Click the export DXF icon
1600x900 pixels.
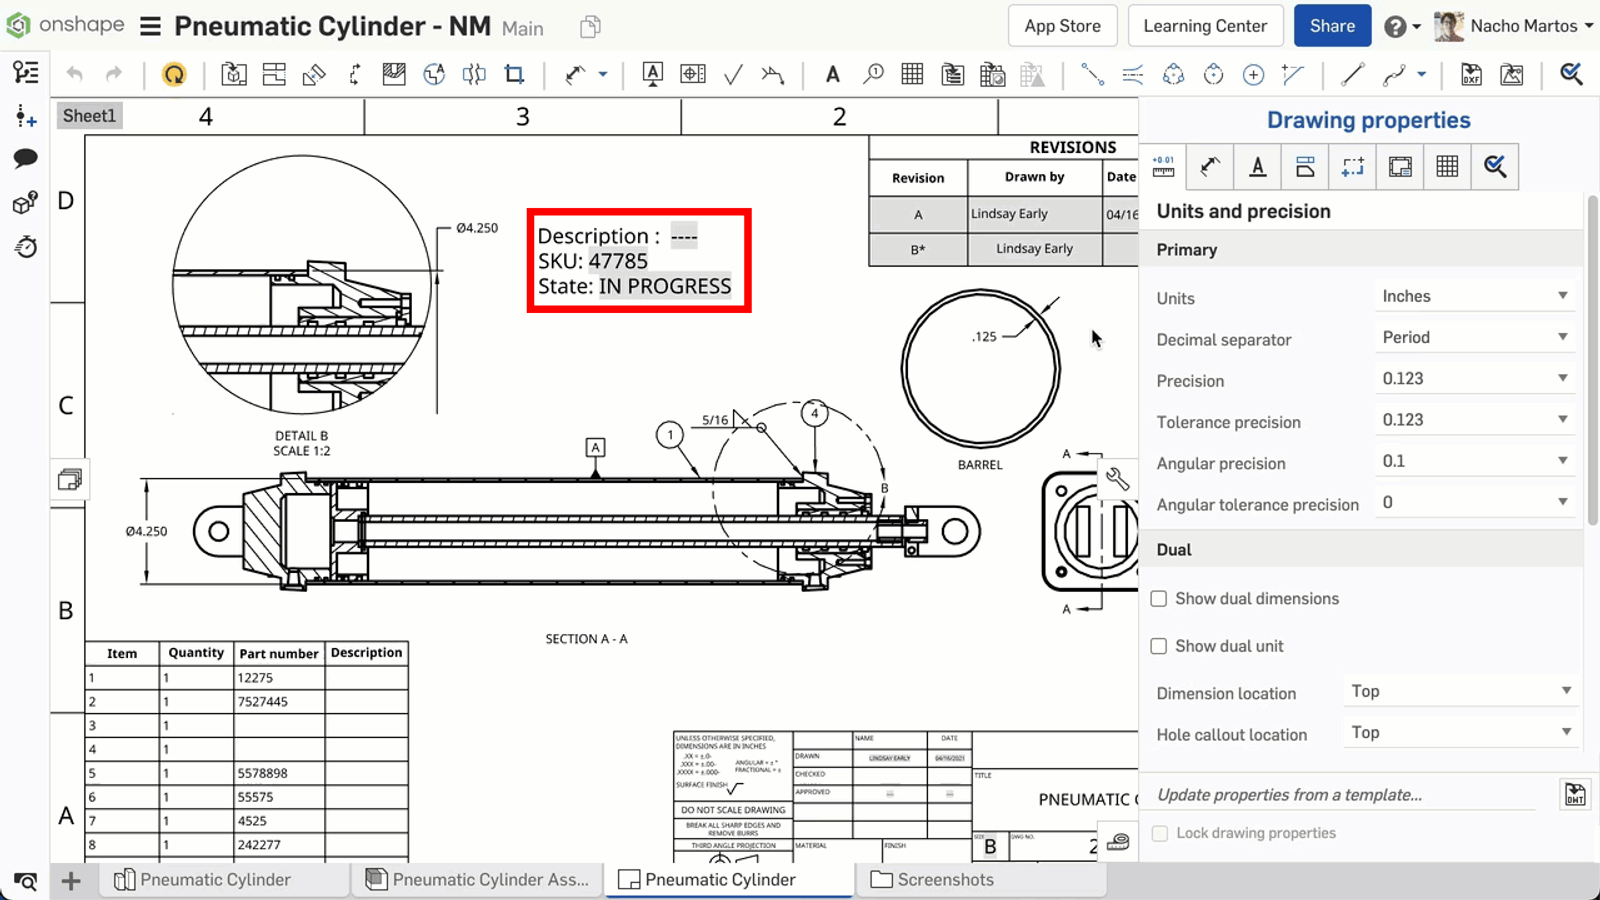[x=1471, y=74]
